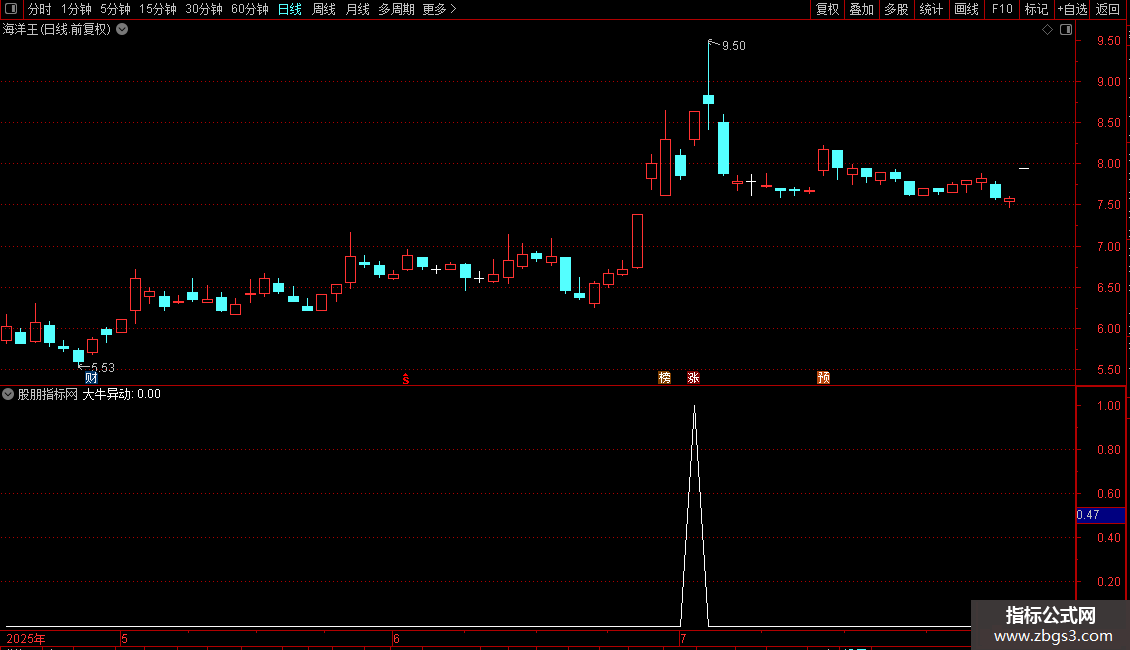The width and height of the screenshot is (1130, 650).
Task: Open the 复权 adjustment menu
Action: [827, 9]
